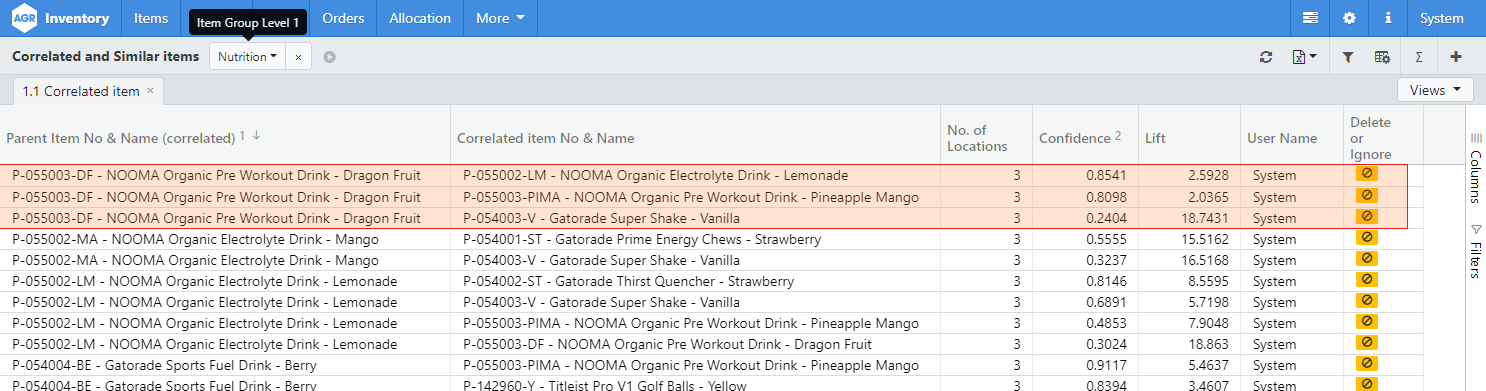1486x391 pixels.
Task: Remove the Nutrition filter with x
Action: (298, 57)
